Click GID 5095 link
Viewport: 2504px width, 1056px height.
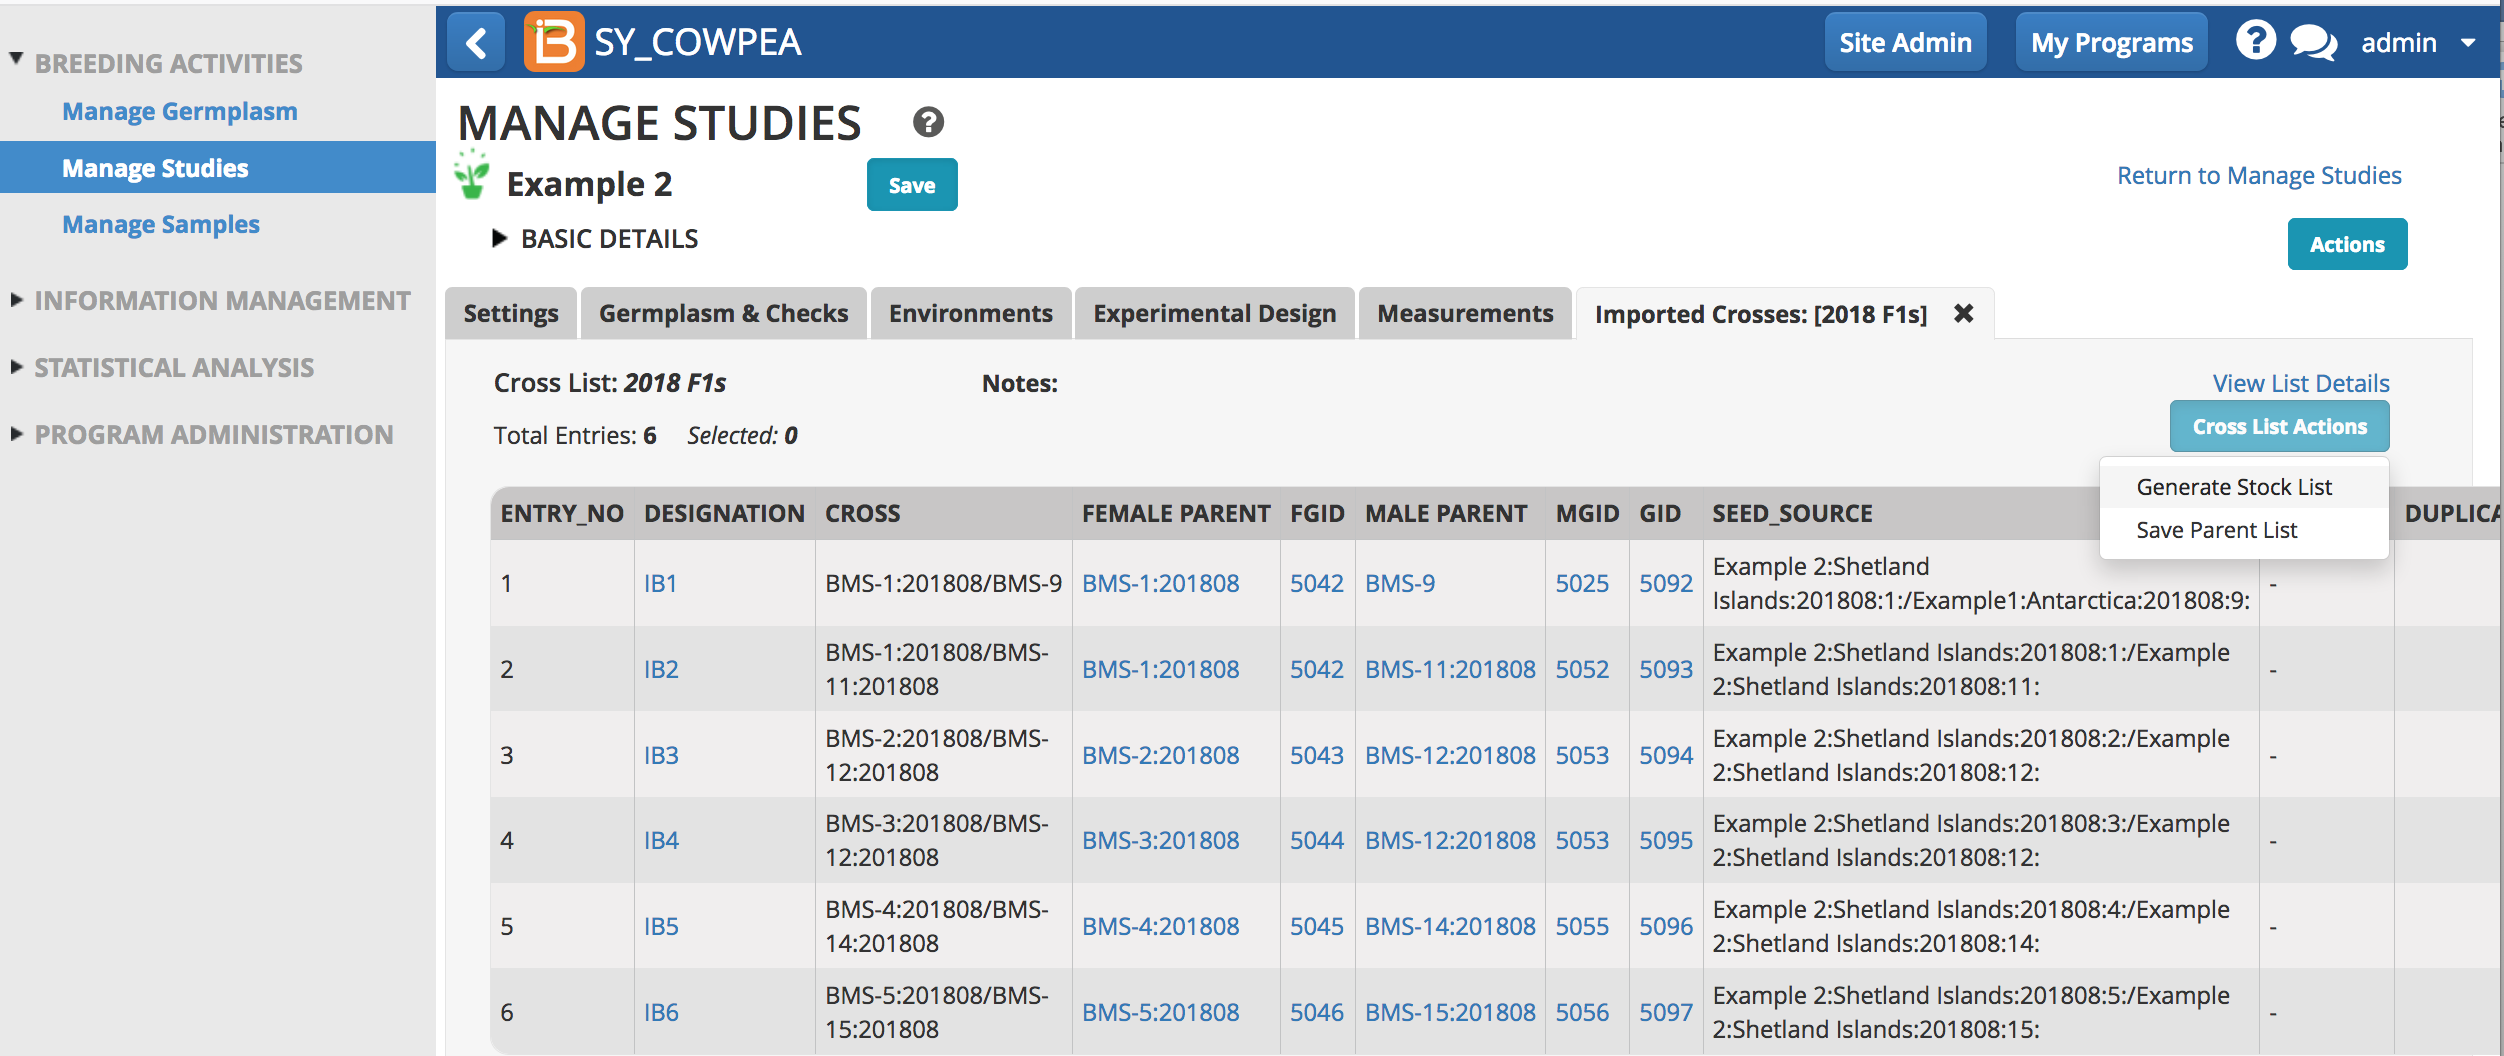coord(1666,840)
